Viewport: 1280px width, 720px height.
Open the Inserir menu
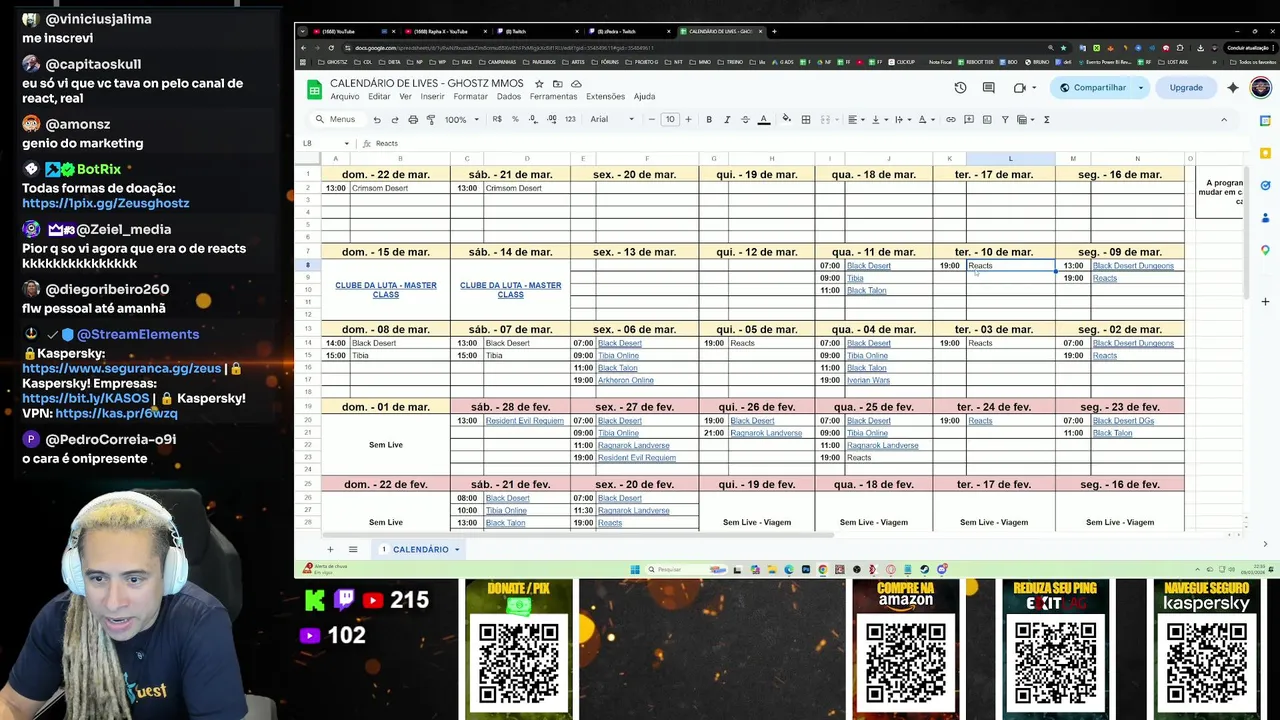pyautogui.click(x=432, y=97)
